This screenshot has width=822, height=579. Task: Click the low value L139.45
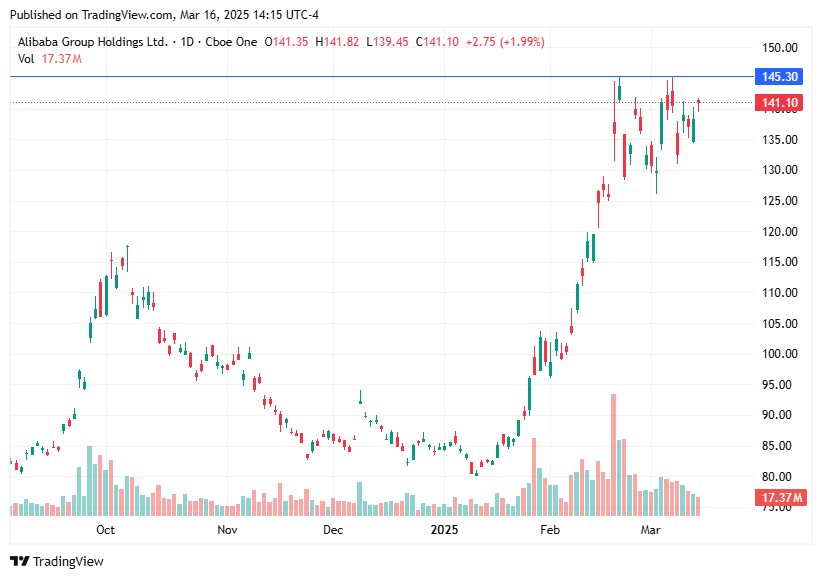click(387, 42)
